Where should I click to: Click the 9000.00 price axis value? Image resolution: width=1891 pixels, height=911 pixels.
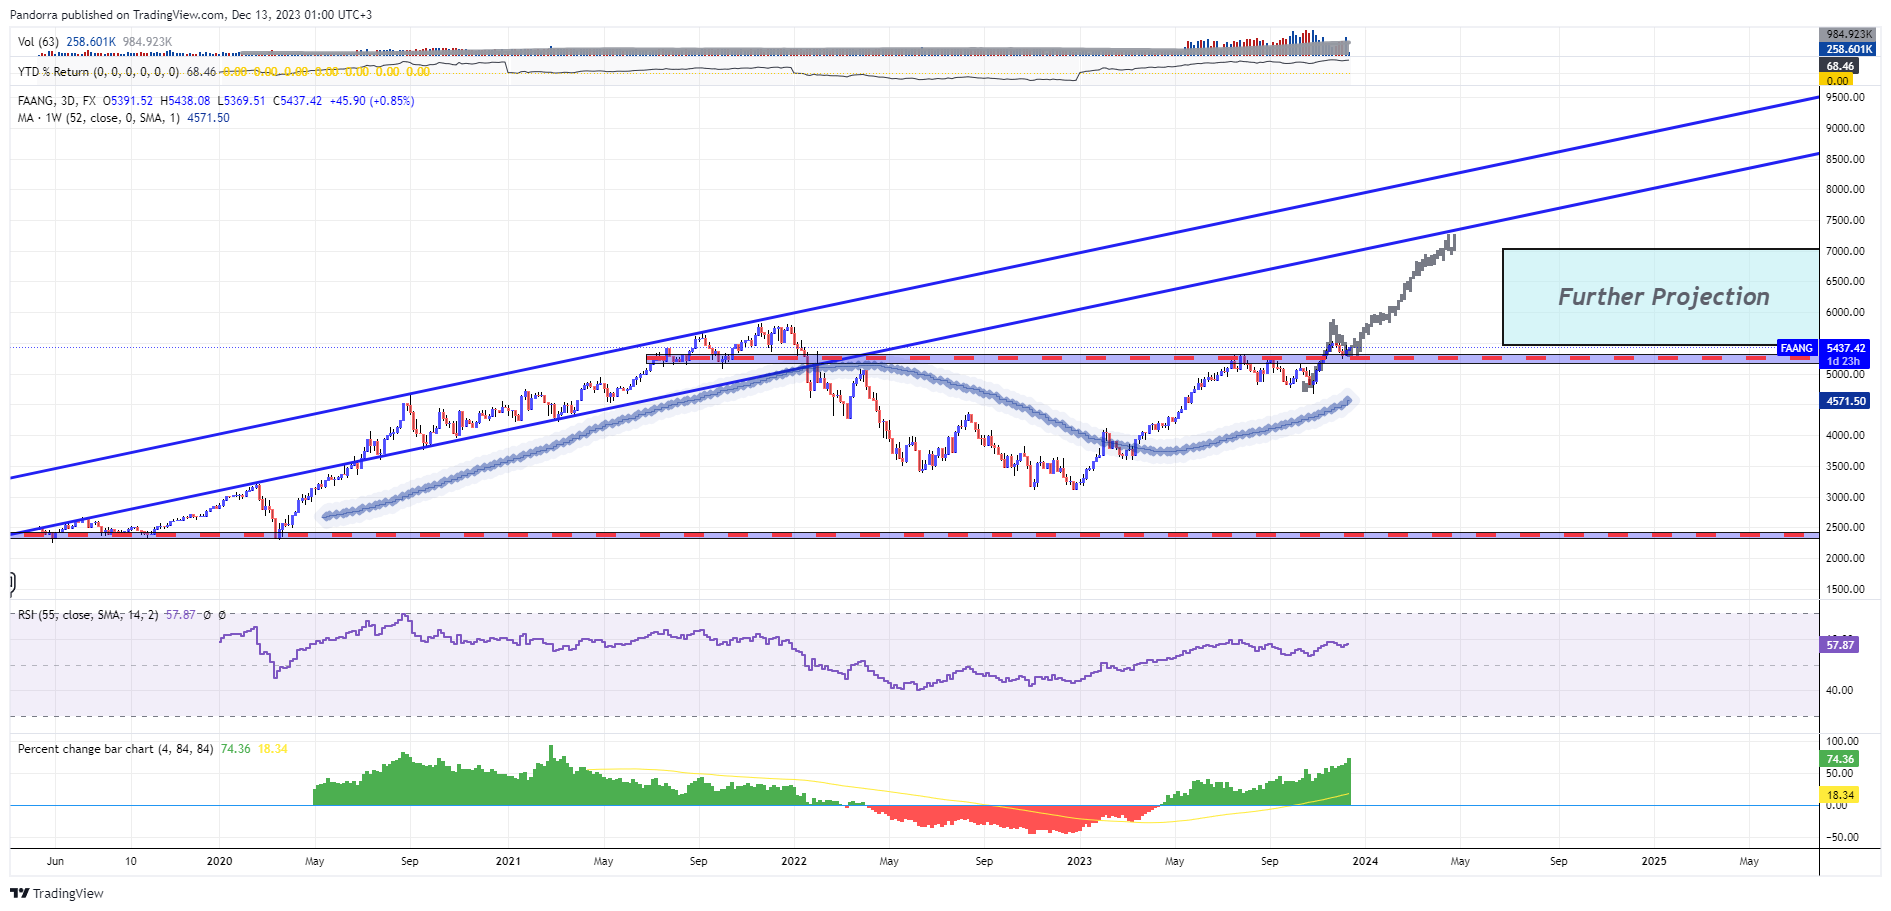click(1845, 128)
